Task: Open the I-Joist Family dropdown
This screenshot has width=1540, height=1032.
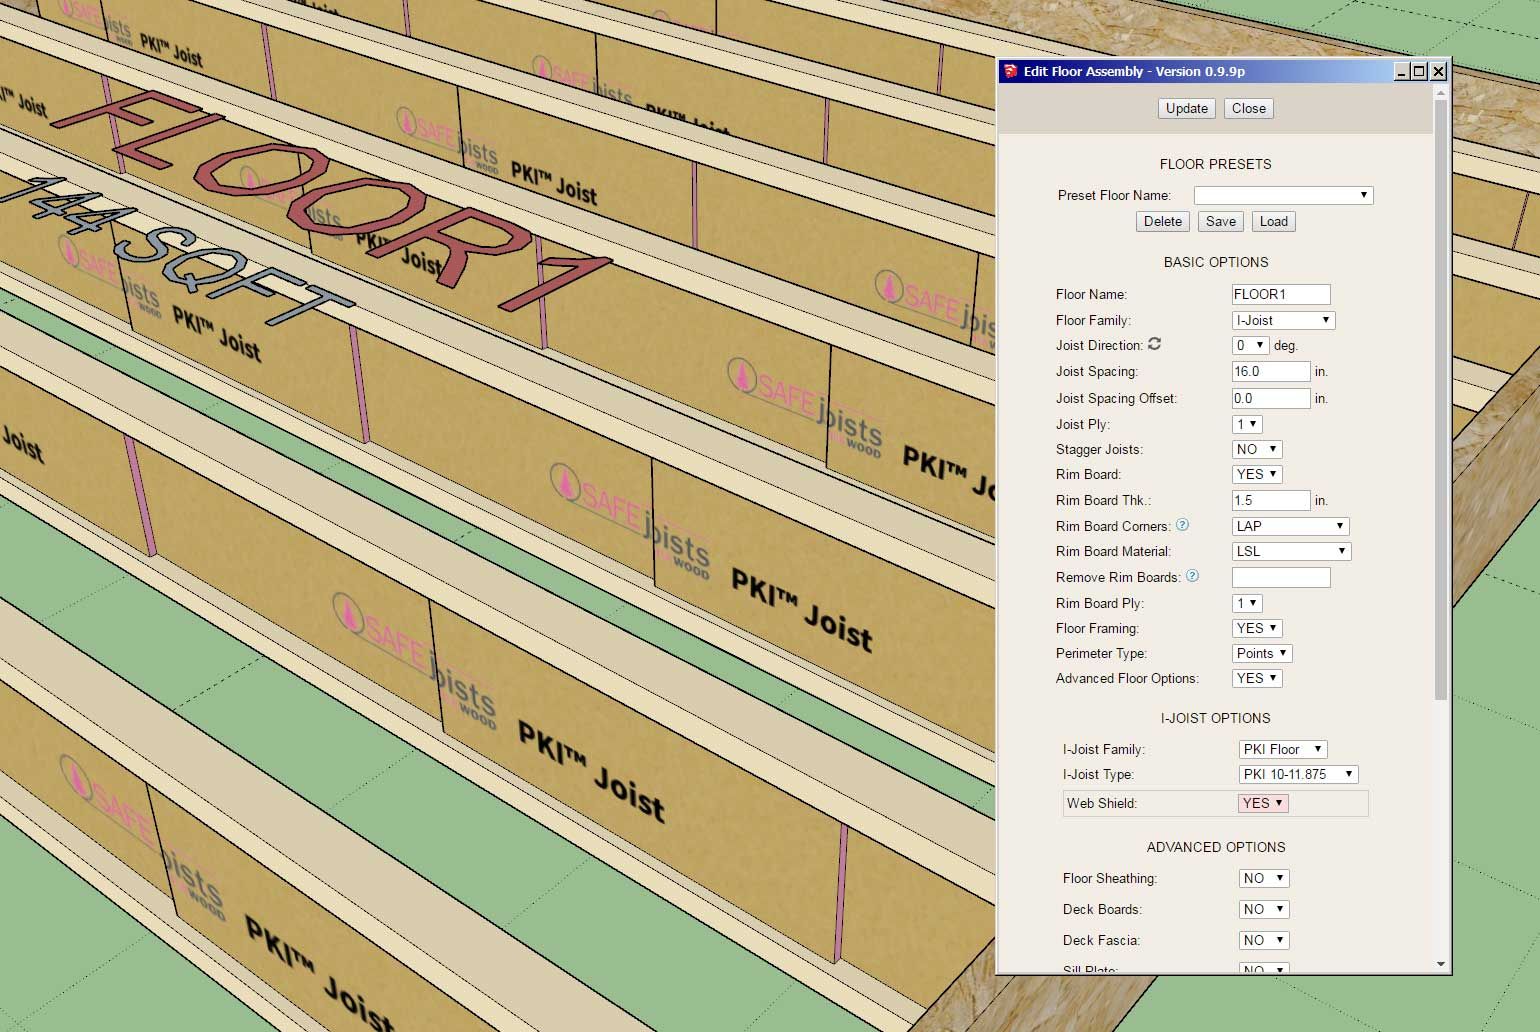Action: tap(1283, 749)
